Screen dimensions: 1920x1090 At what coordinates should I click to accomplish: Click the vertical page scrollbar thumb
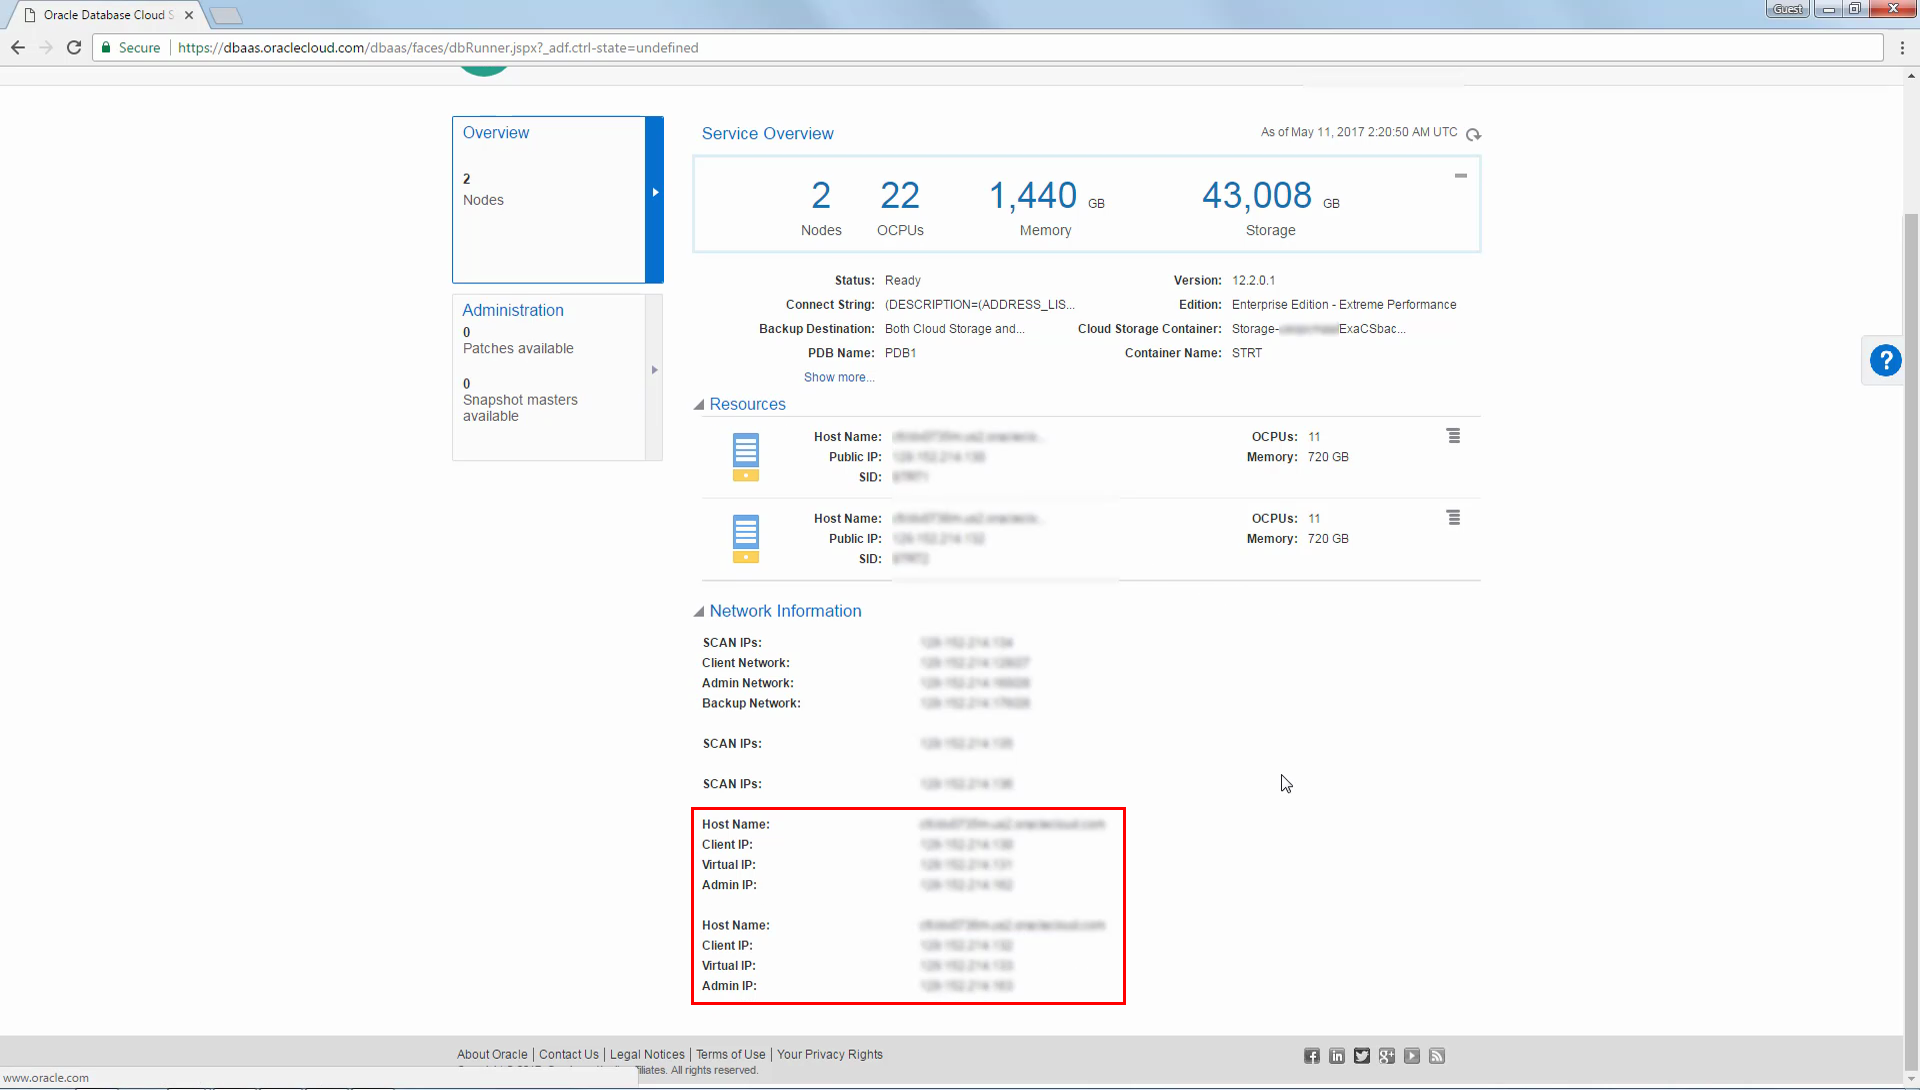[1911, 640]
